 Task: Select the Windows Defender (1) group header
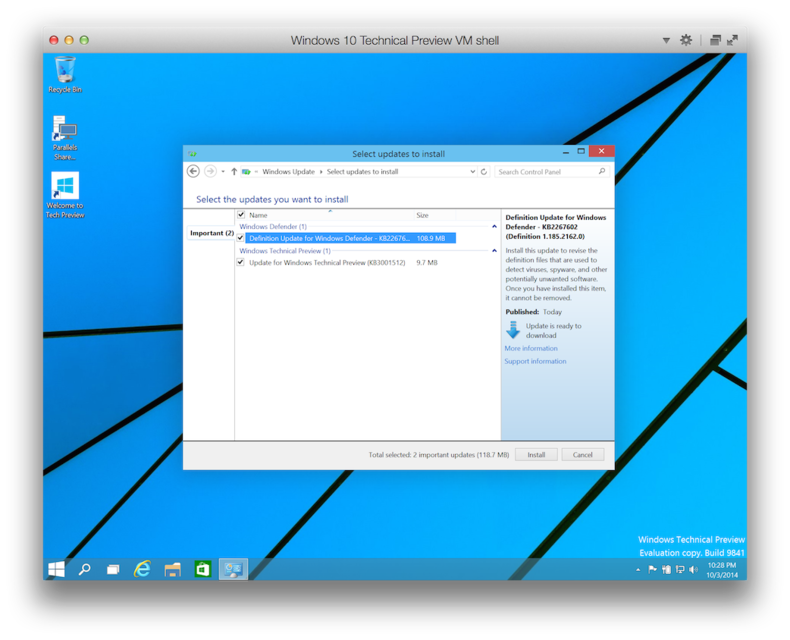(273, 227)
